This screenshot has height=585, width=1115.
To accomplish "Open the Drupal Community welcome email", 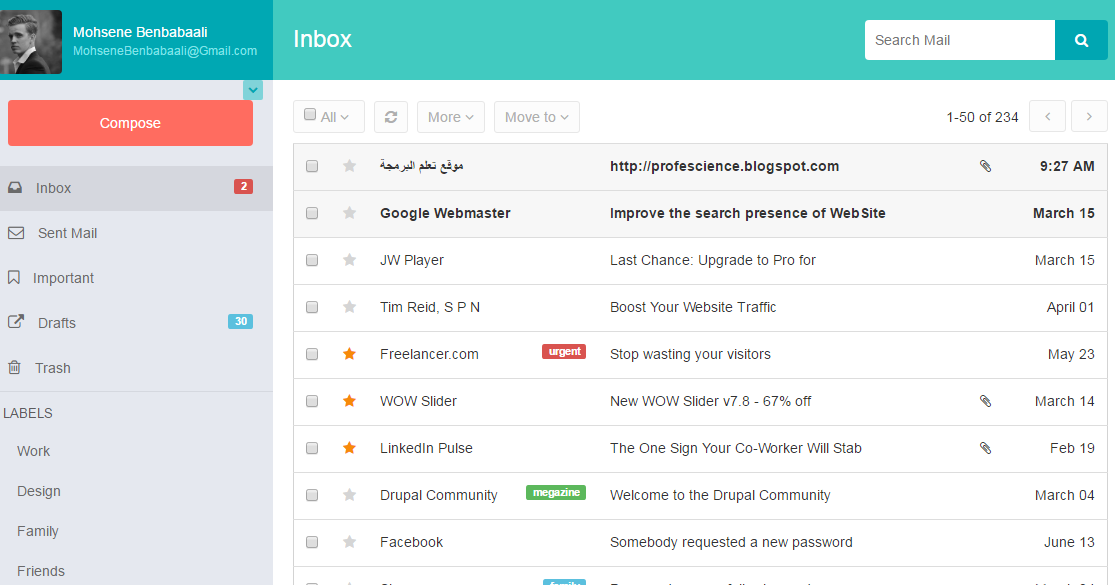I will [x=720, y=495].
